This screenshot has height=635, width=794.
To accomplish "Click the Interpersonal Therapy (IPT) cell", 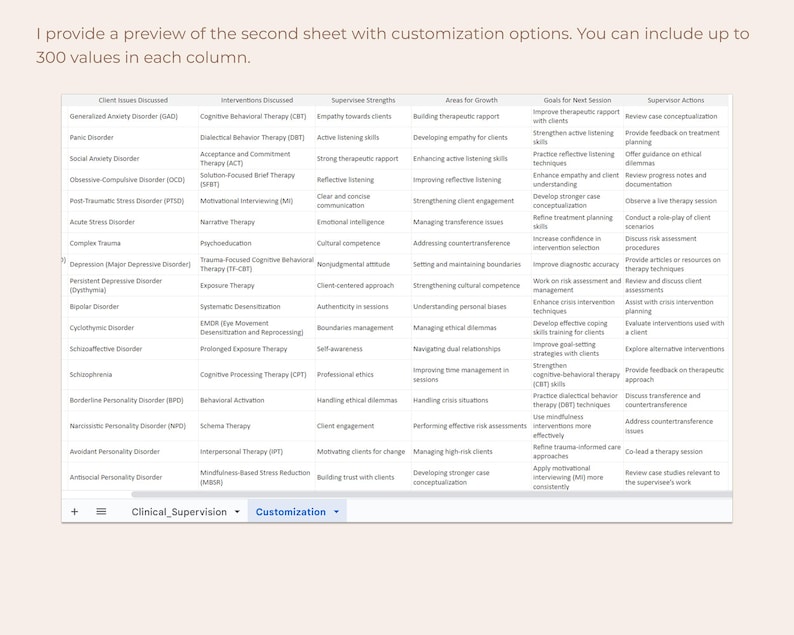I will [257, 452].
